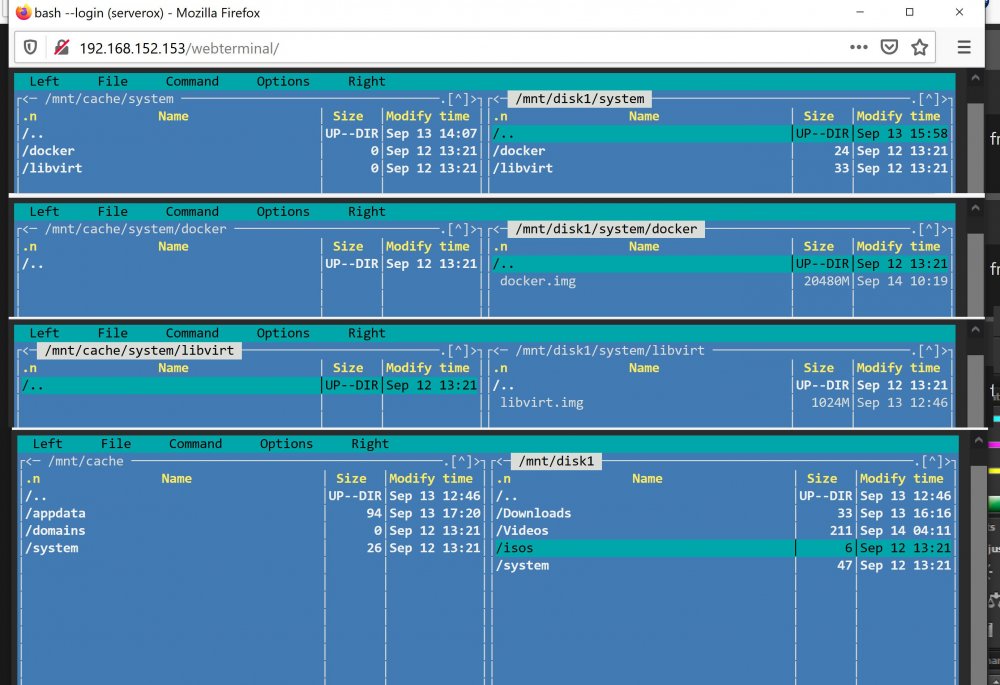Show insecure connection info via crossed padlock

[61, 47]
